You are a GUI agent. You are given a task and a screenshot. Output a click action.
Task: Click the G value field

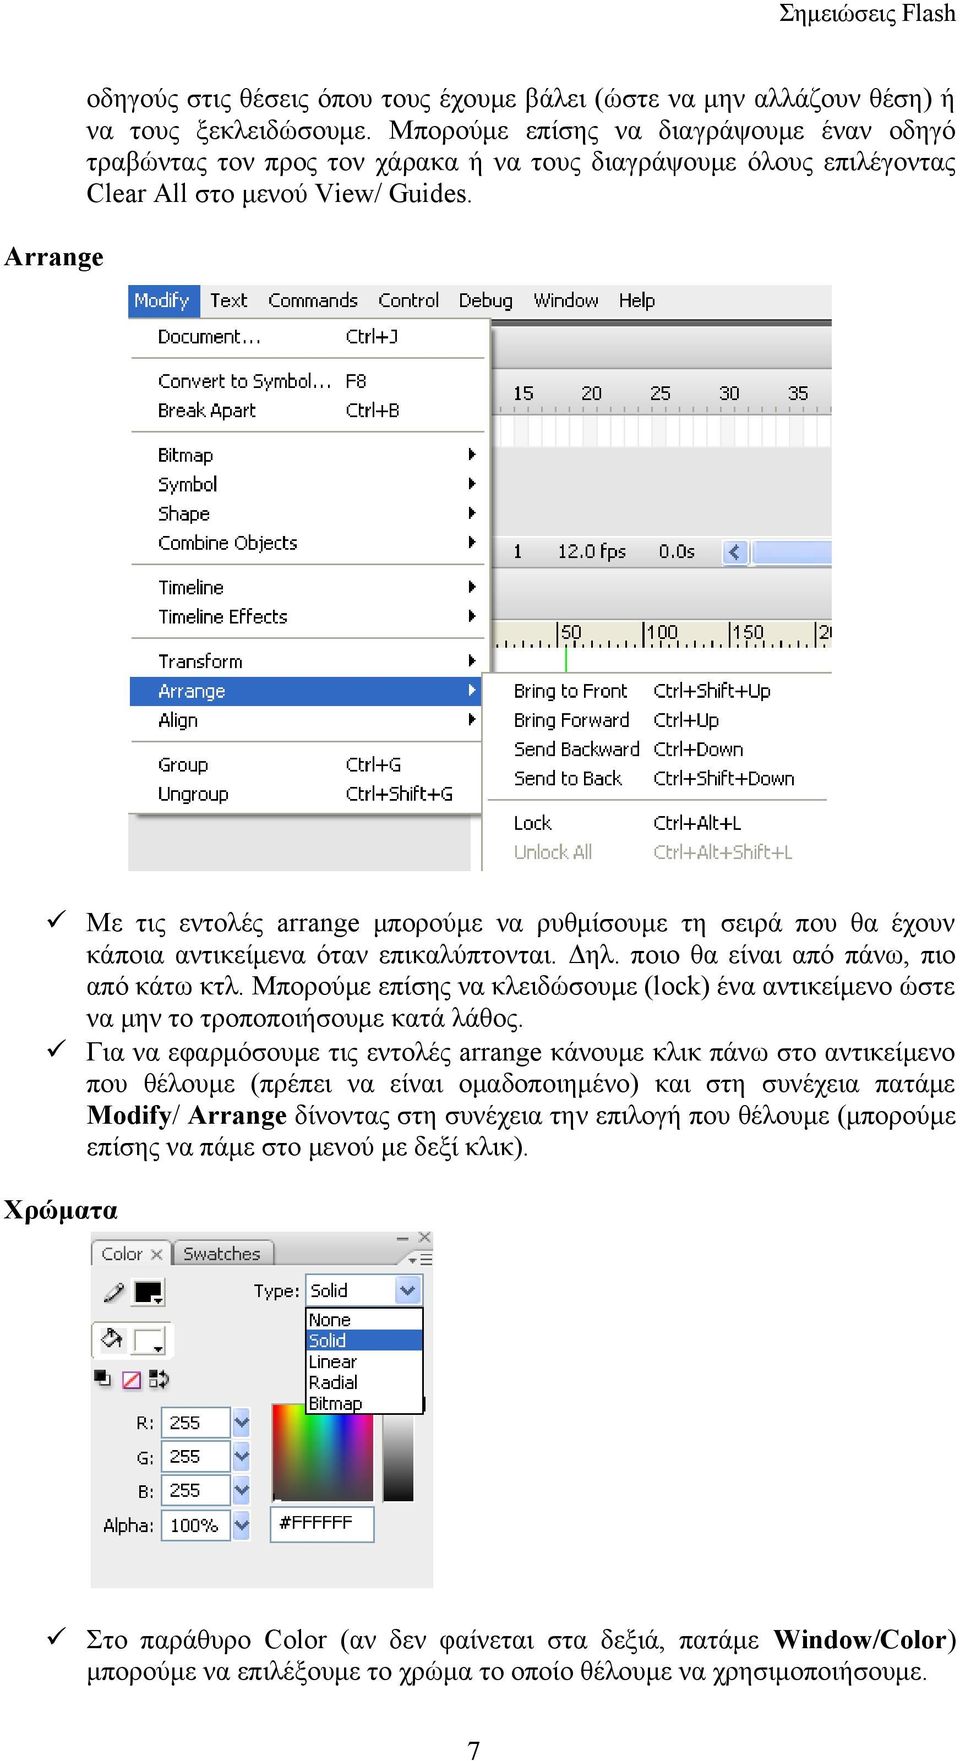pyautogui.click(x=196, y=1456)
